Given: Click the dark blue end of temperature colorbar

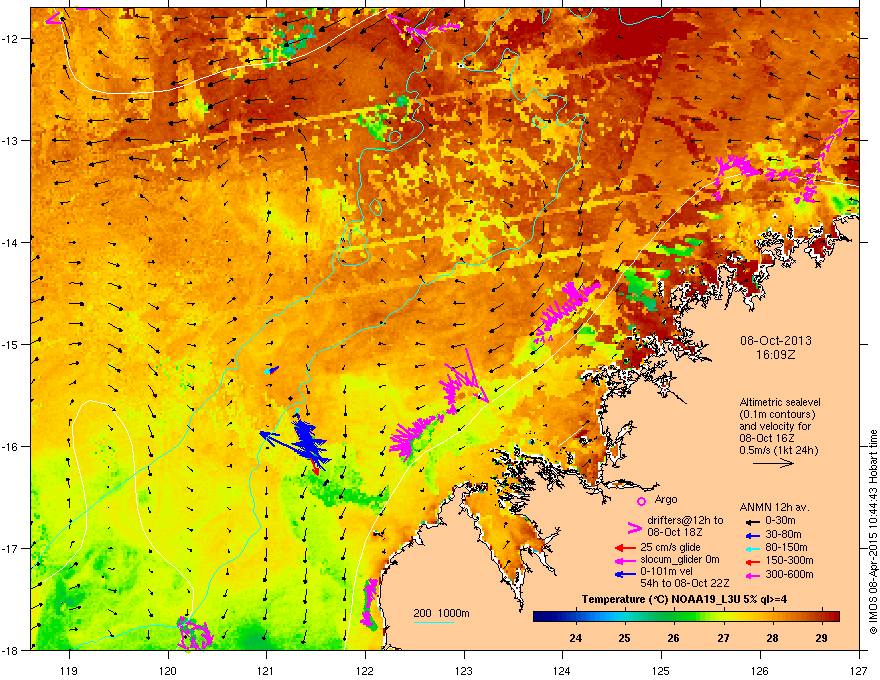Looking at the screenshot, I should 538,617.
